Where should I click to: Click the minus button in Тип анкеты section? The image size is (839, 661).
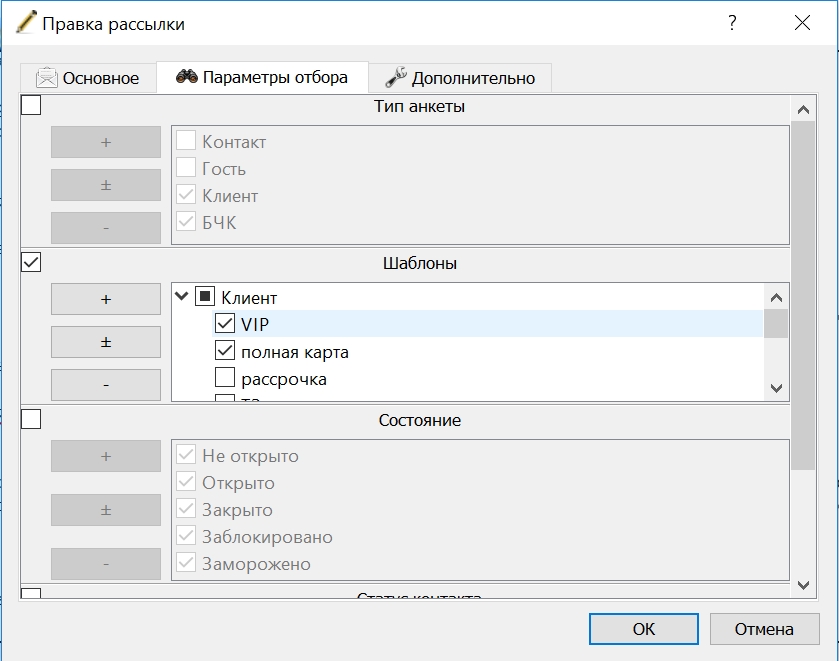[106, 228]
